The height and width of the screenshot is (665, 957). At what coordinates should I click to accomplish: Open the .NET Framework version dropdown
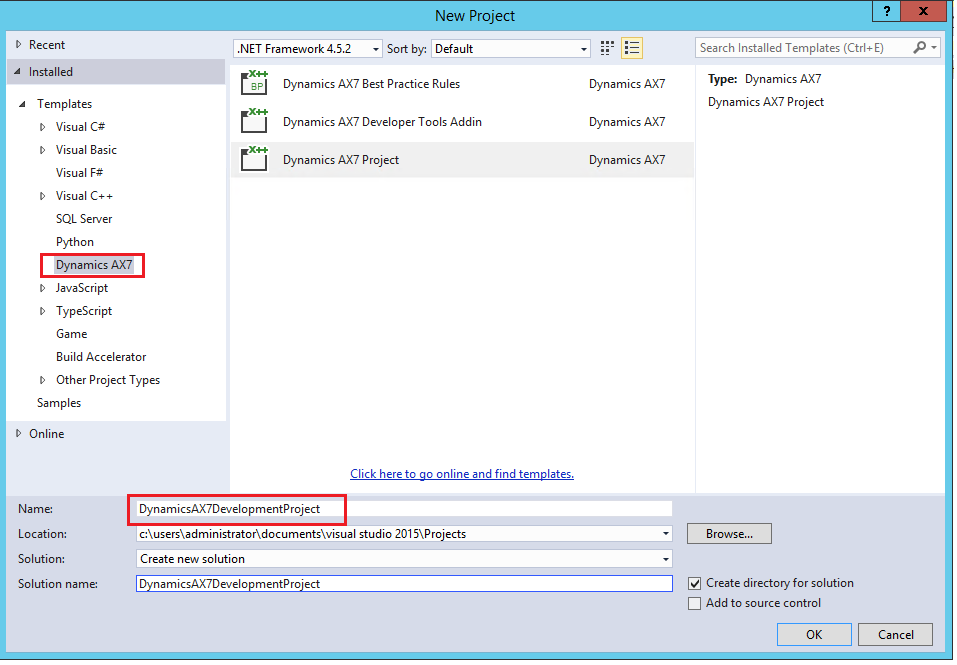(308, 48)
